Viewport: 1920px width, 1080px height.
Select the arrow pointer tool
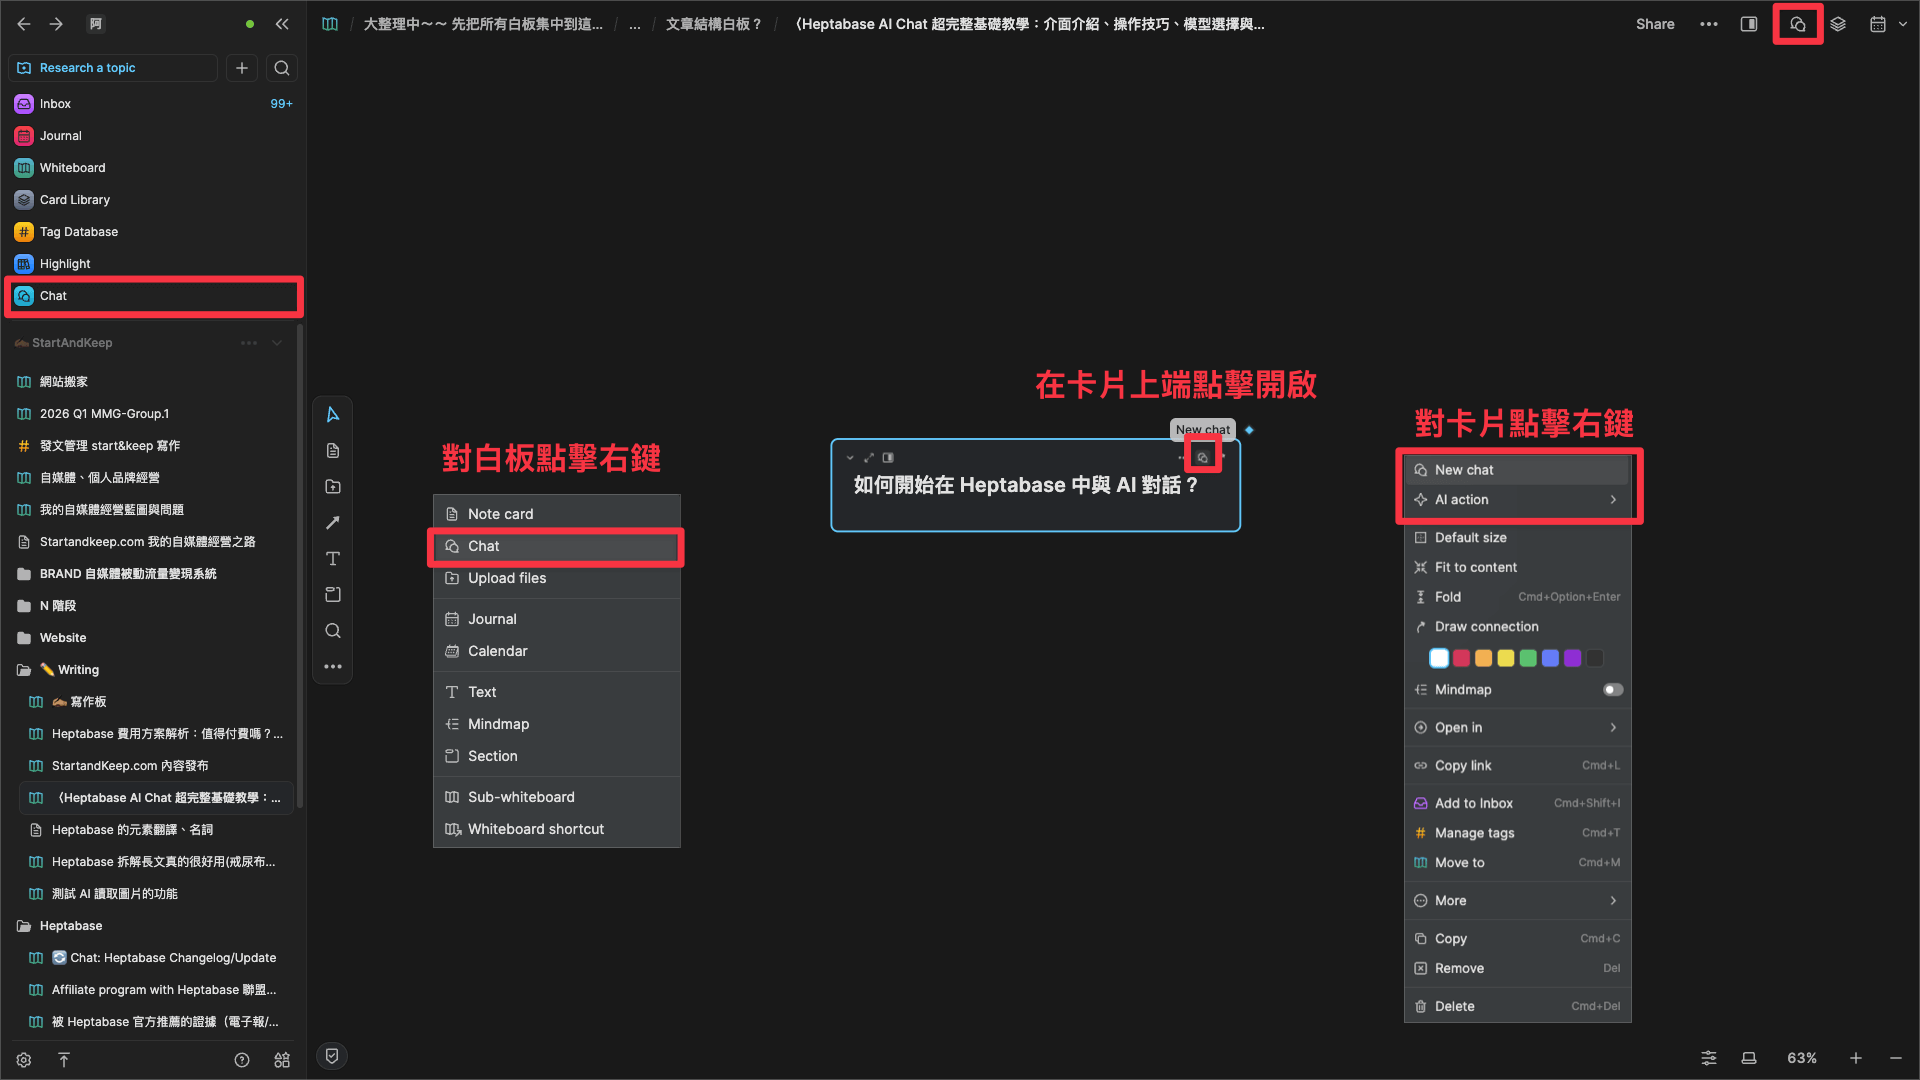click(333, 415)
